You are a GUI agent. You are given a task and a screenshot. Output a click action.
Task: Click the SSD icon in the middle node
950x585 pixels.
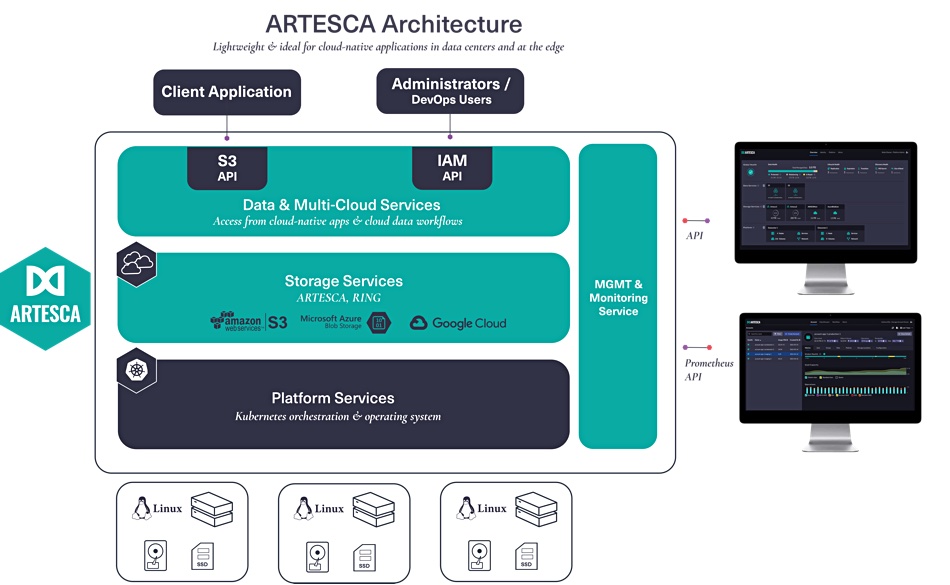click(x=364, y=557)
